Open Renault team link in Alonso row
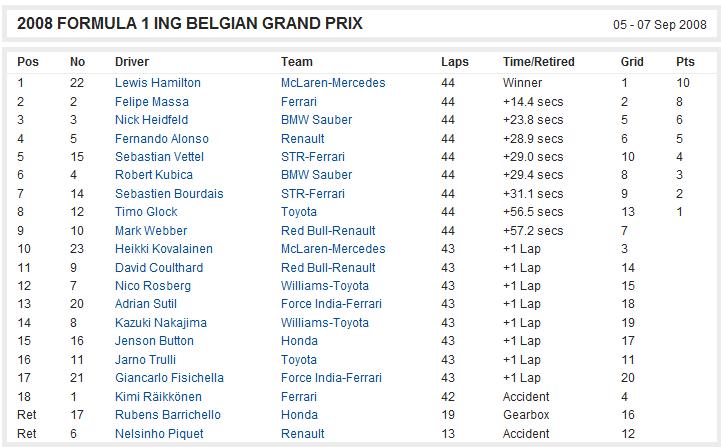The height and width of the screenshot is (447, 721). 303,138
